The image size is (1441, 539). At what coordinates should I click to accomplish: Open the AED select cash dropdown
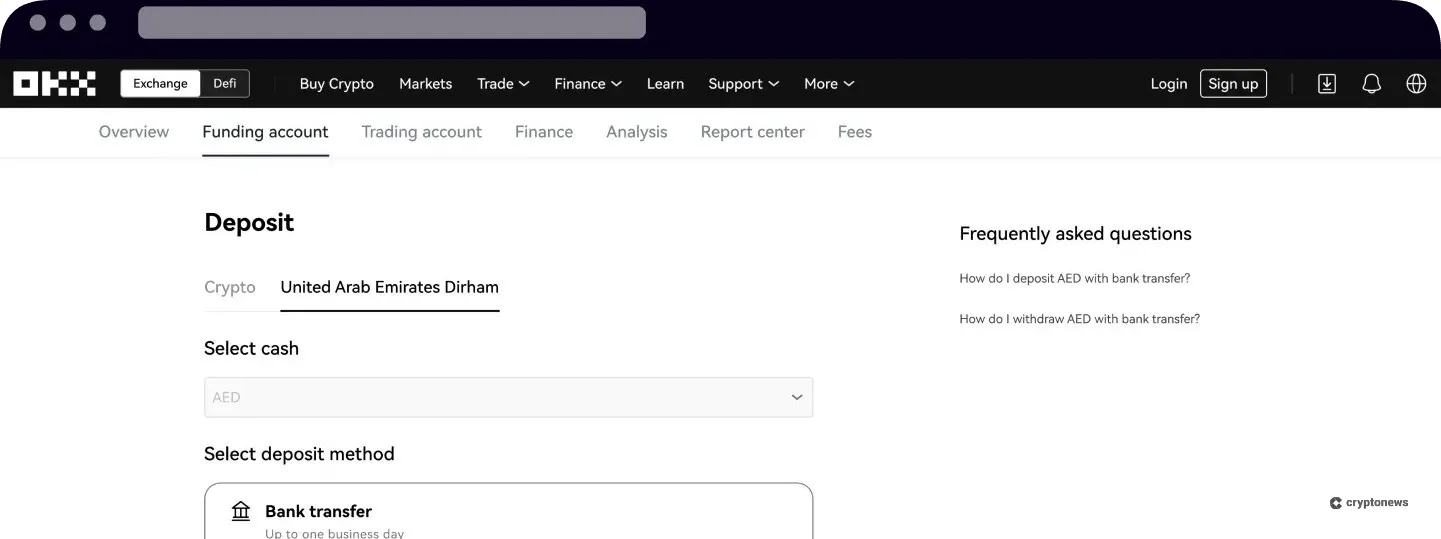508,397
